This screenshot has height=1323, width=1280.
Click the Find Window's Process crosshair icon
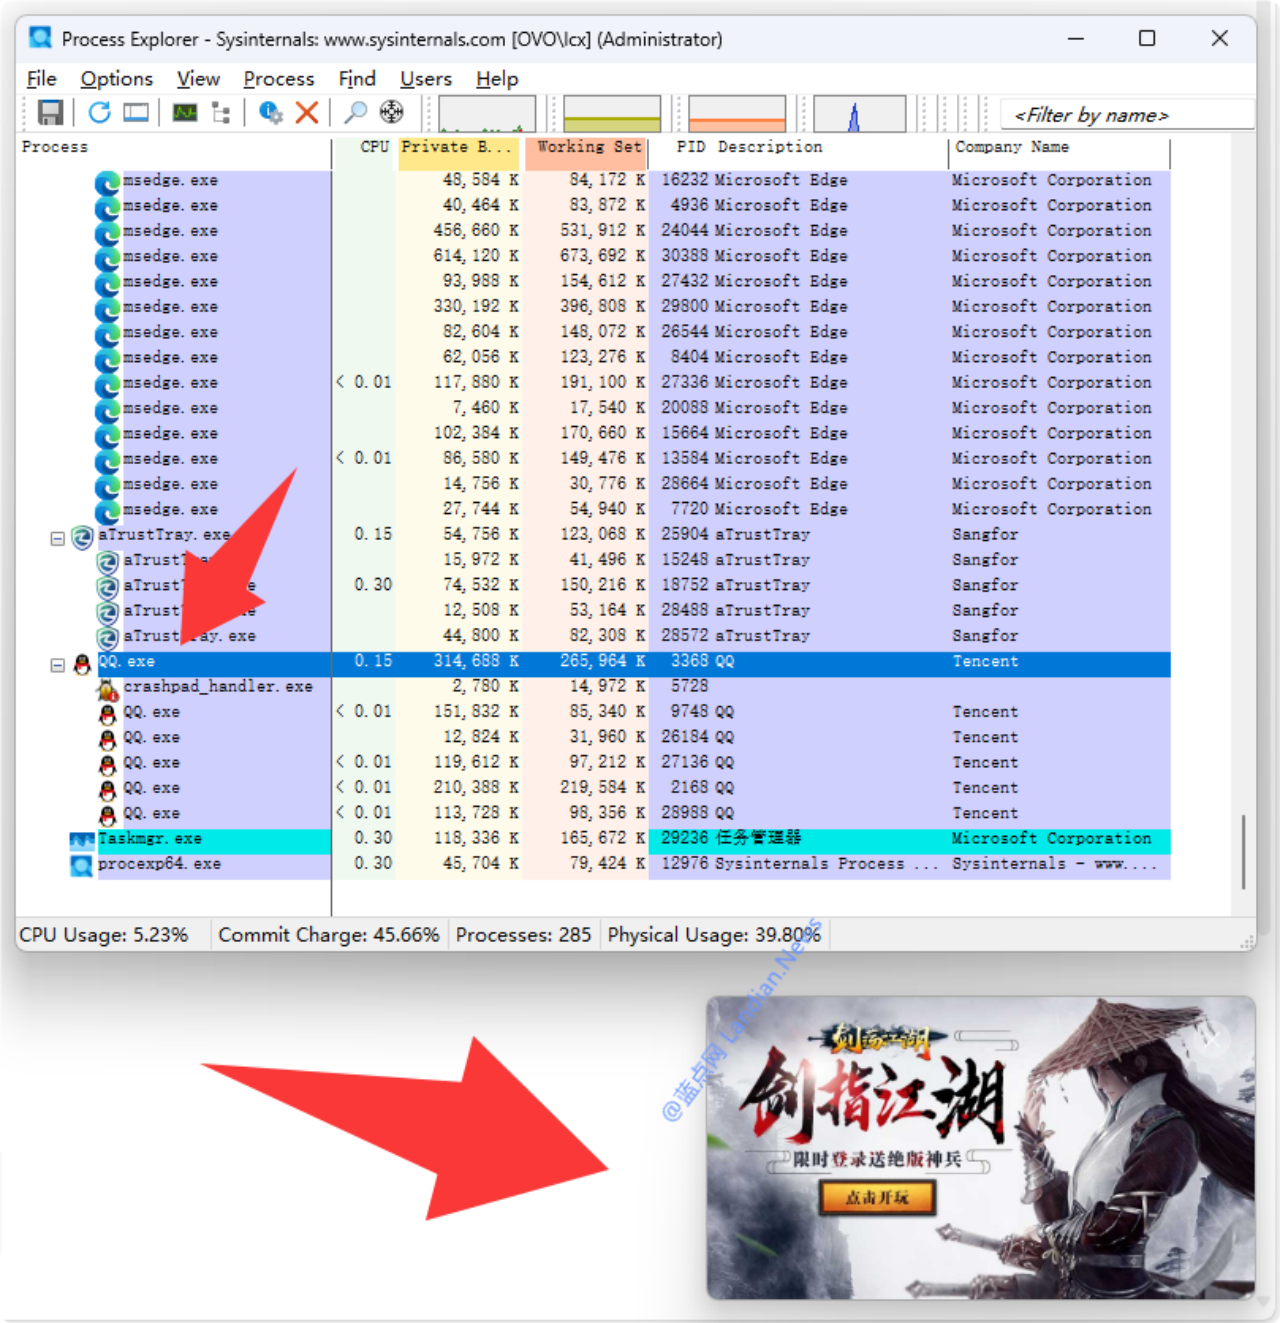[392, 113]
